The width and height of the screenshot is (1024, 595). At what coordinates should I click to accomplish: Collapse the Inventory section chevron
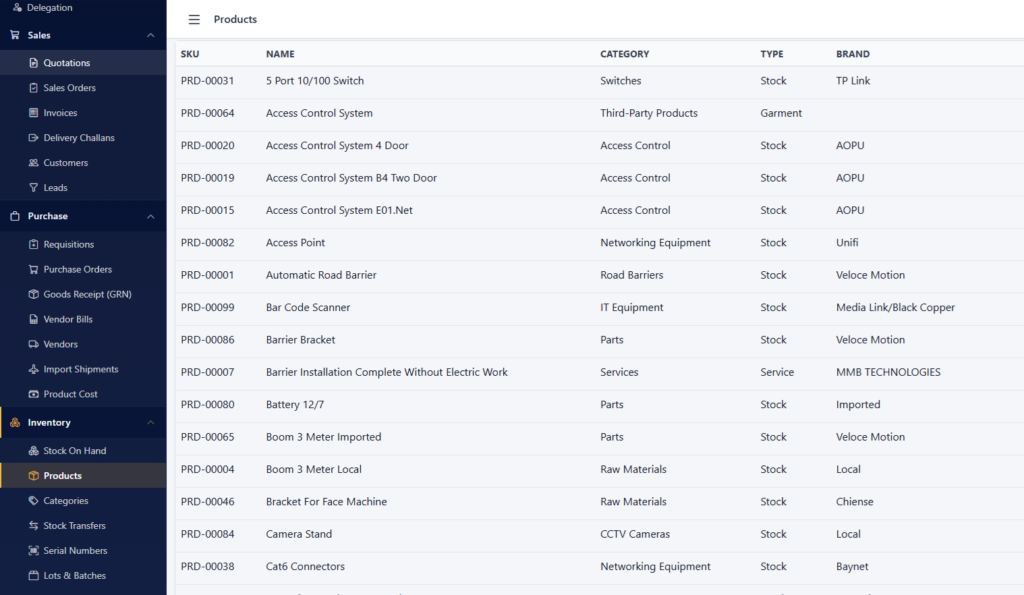pyautogui.click(x=151, y=423)
